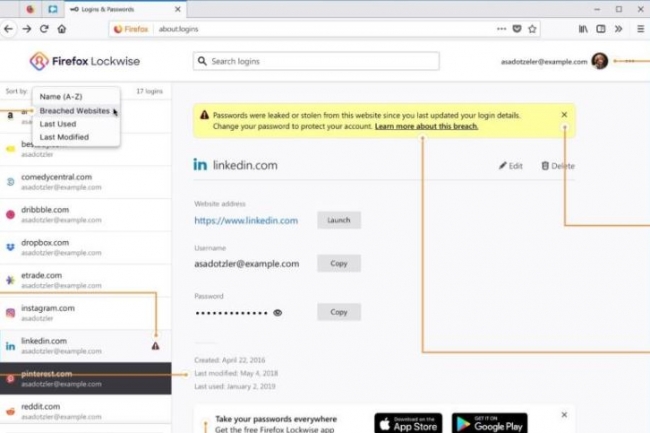Save page to Pocket icon
Screen dimensions: 650x433
(517, 29)
